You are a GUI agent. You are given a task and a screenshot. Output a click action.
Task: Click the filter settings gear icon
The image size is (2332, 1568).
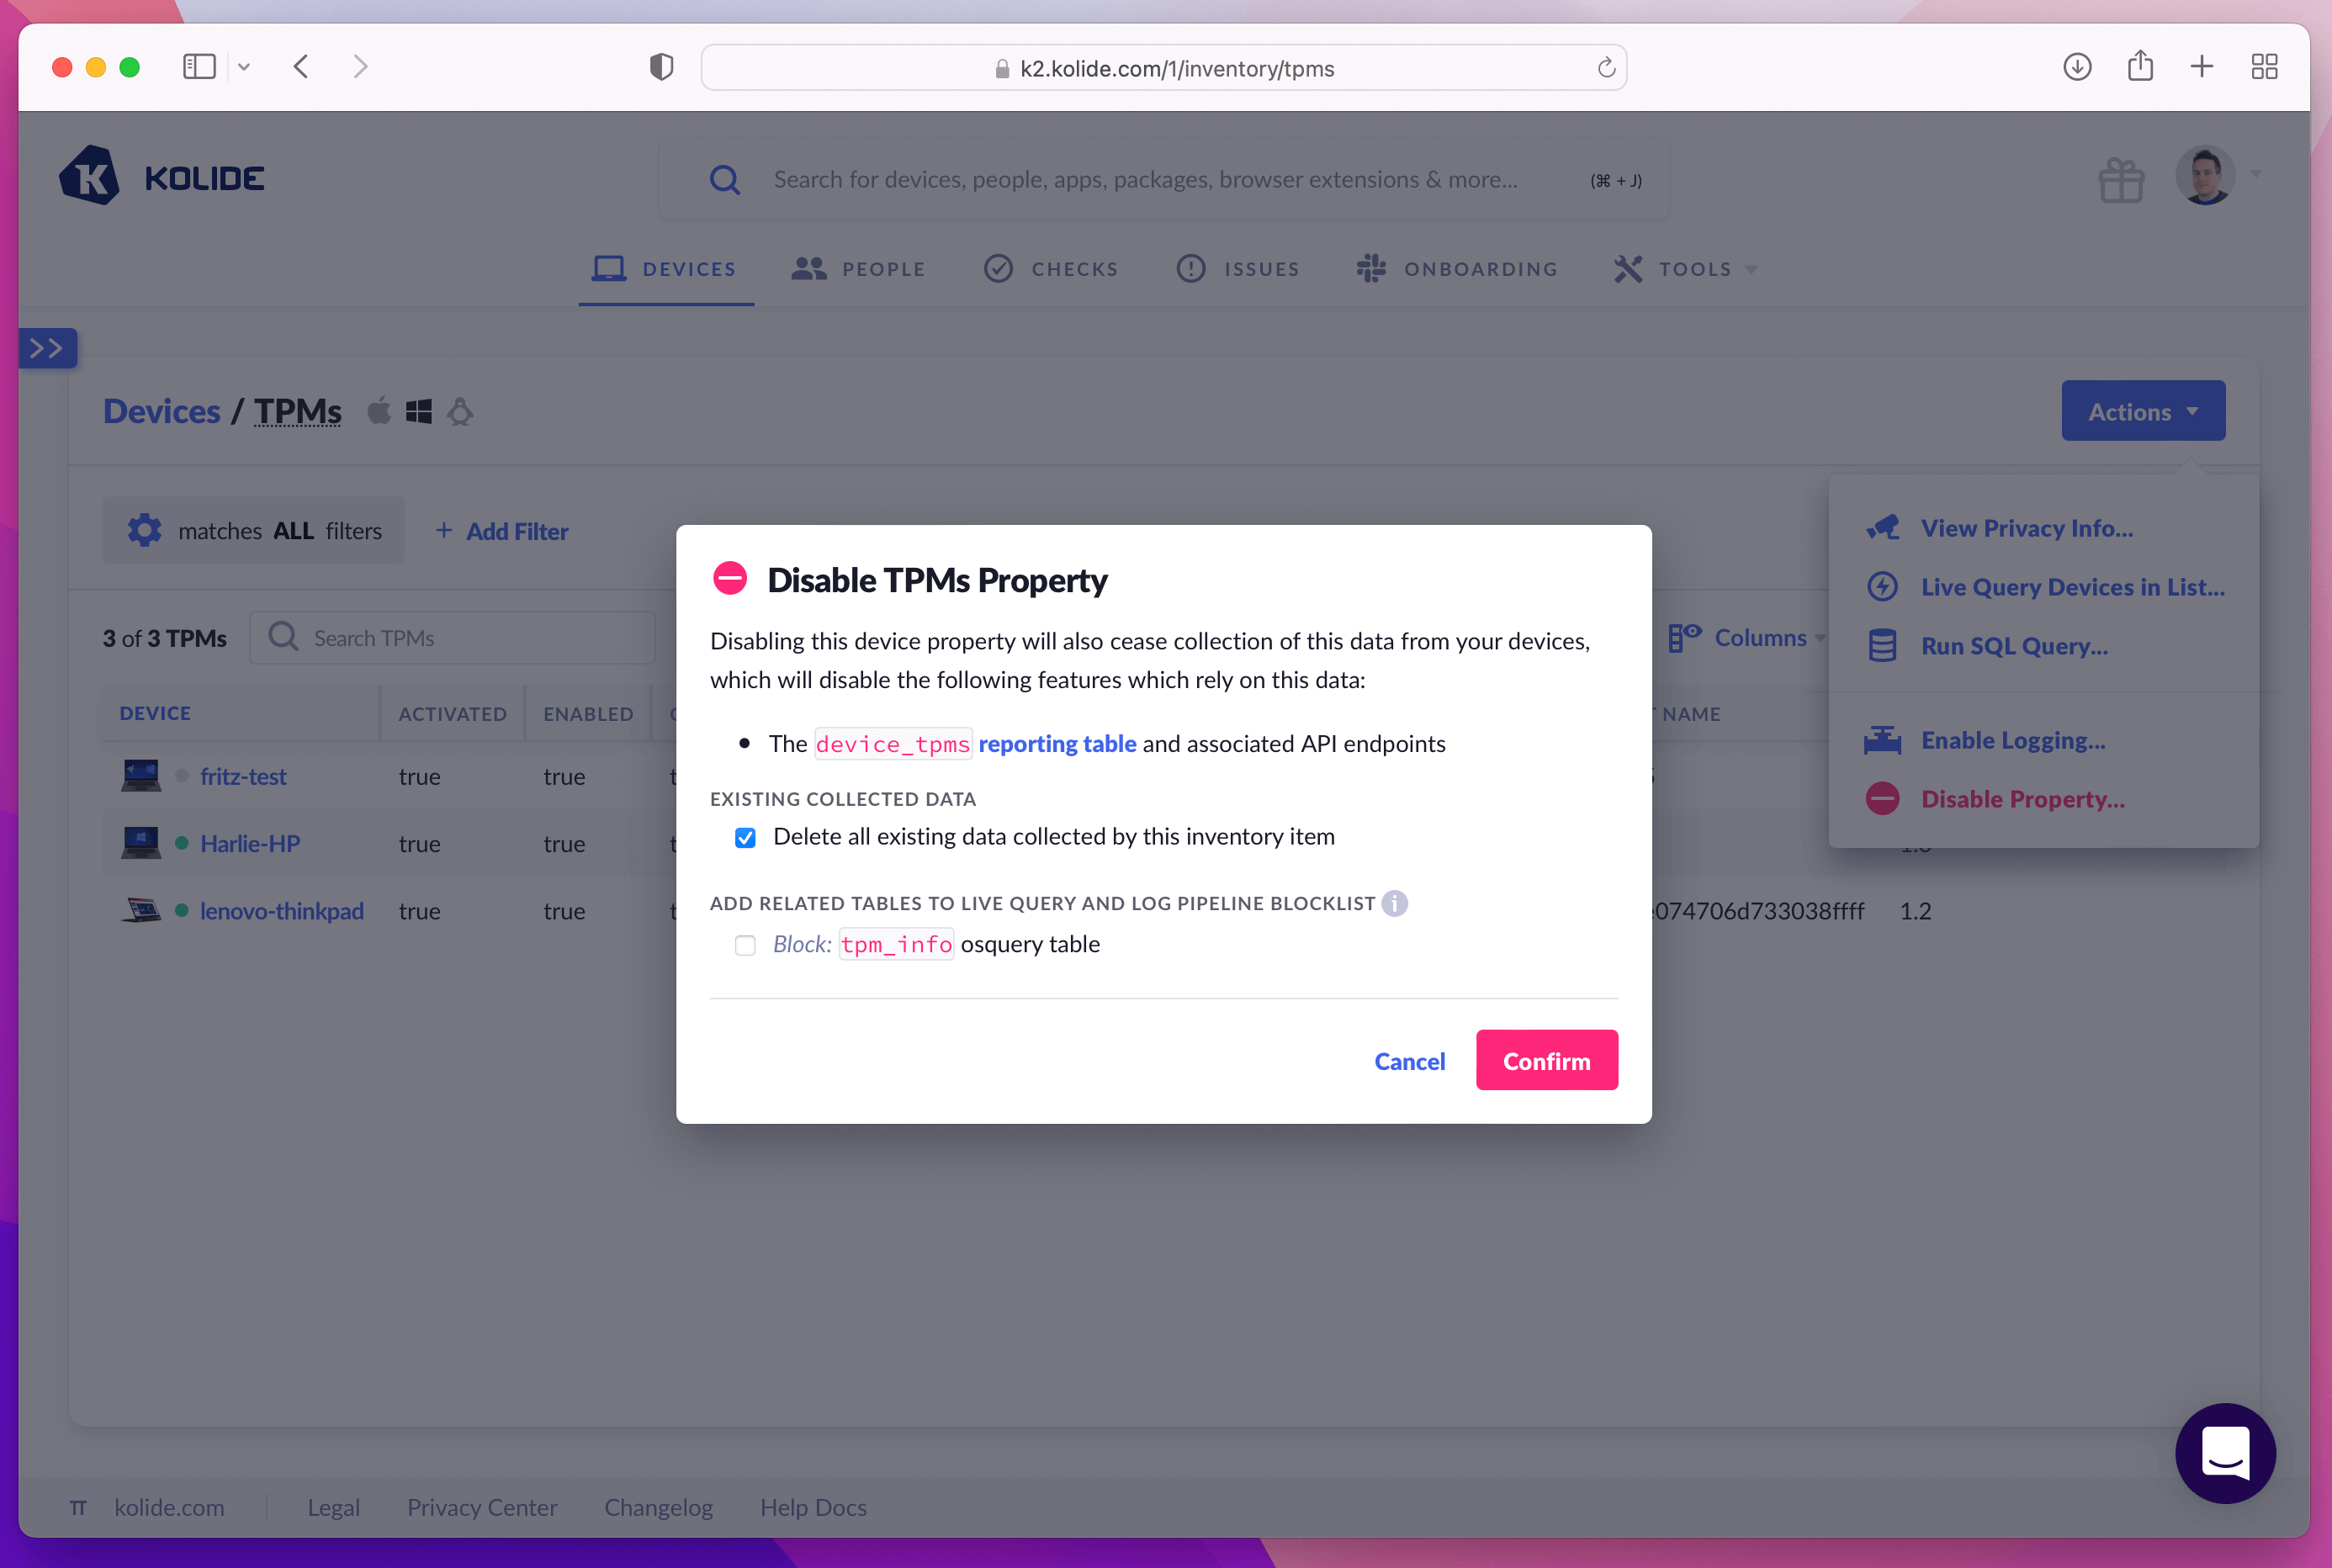click(144, 530)
